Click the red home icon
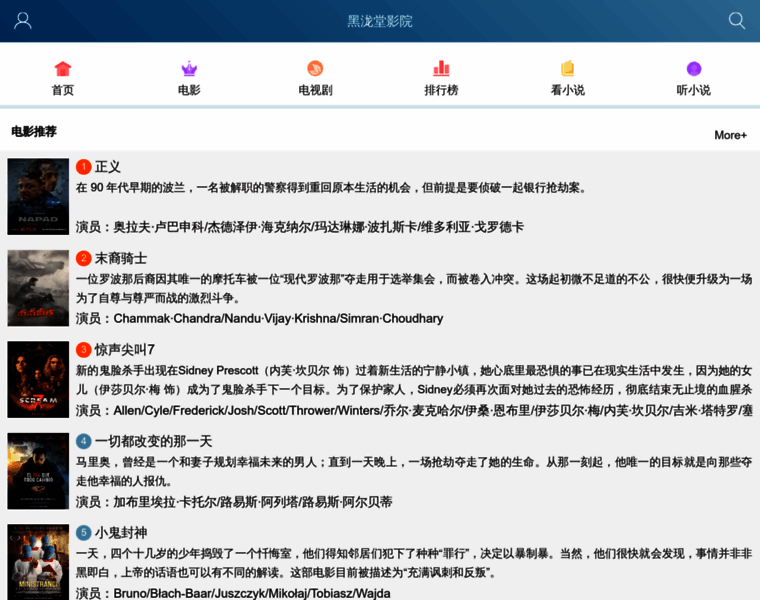The width and height of the screenshot is (760, 600). [63, 69]
